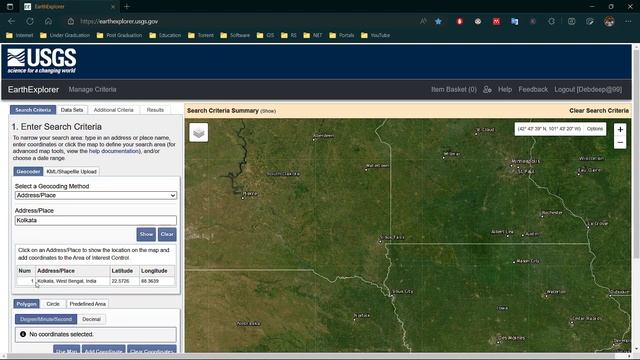Switch to the Search Criteria tab

pyautogui.click(x=33, y=110)
